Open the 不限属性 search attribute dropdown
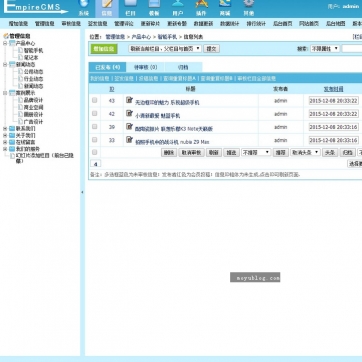This screenshot has height=362, width=362. [325, 49]
